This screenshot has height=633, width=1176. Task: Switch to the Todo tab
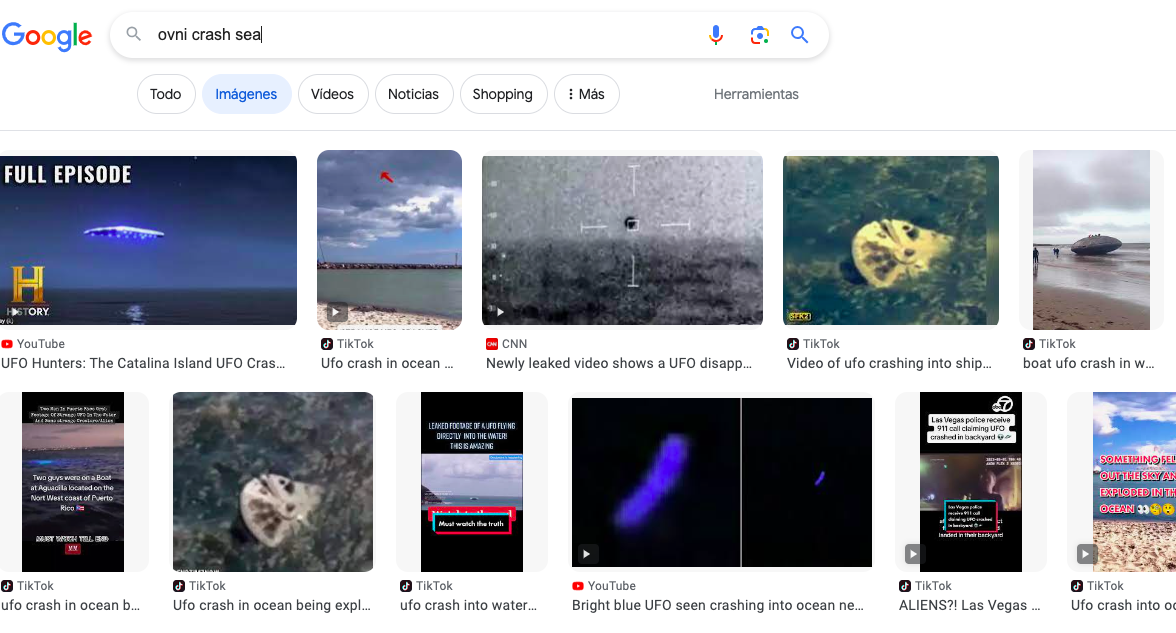tap(166, 94)
